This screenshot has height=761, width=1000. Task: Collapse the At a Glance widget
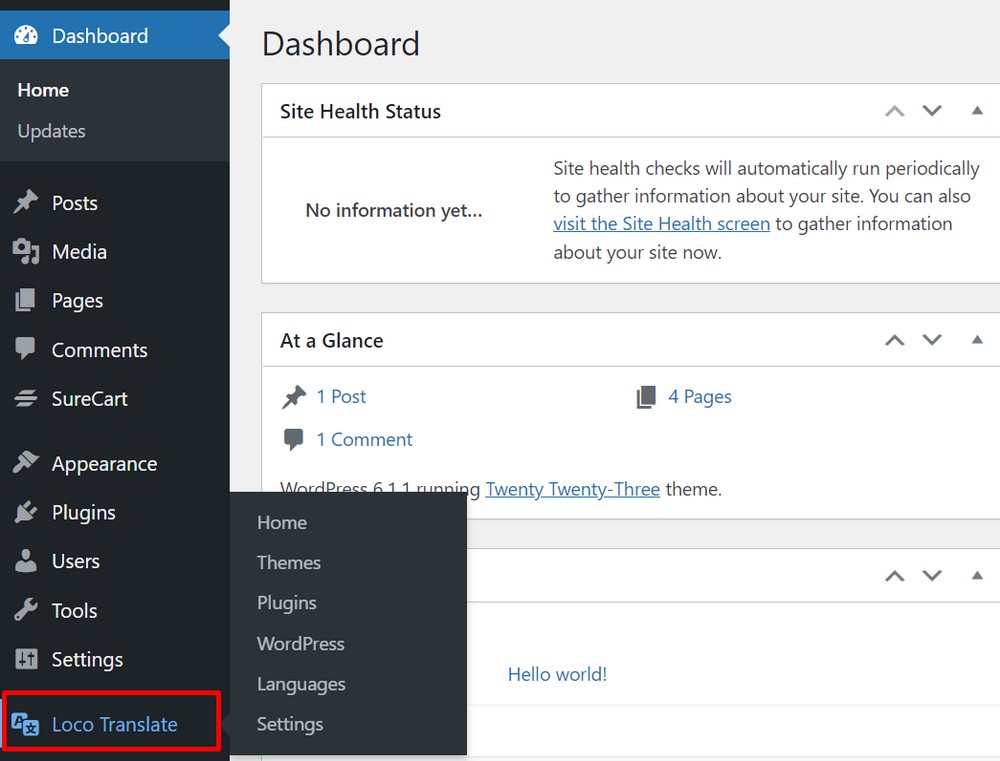coord(977,340)
